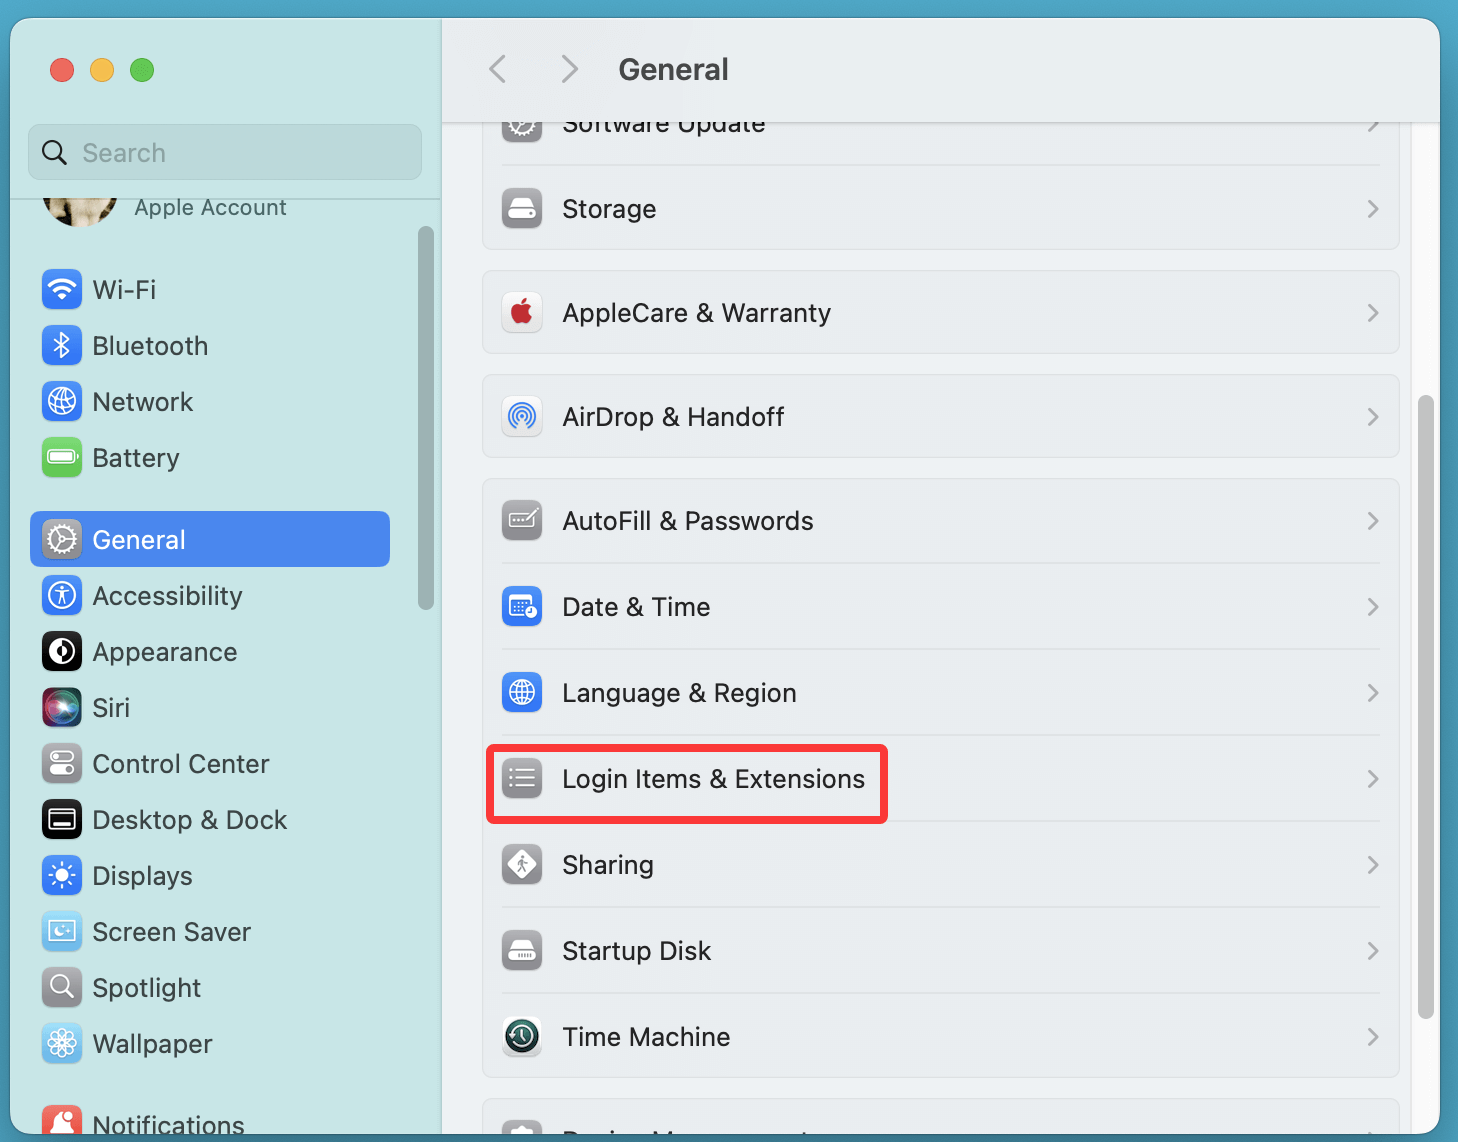Open Wallpaper settings
This screenshot has width=1458, height=1142.
(151, 1043)
